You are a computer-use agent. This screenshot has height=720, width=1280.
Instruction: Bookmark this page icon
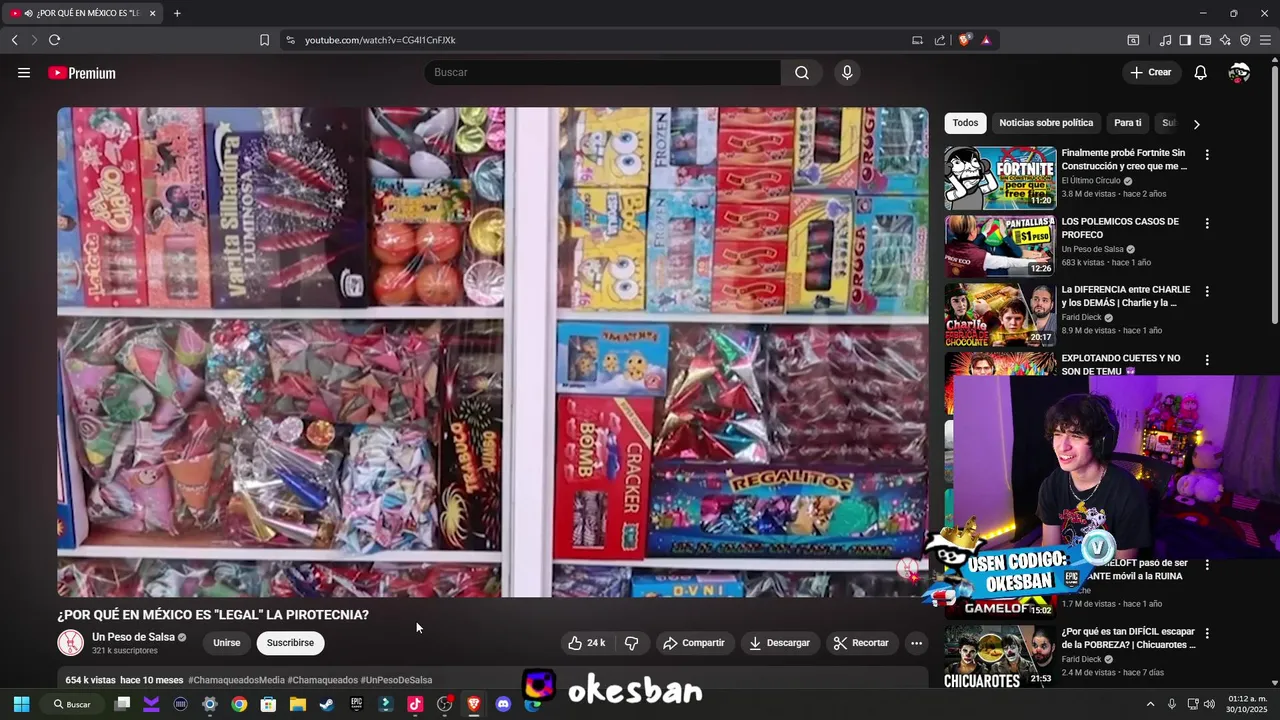(x=264, y=40)
